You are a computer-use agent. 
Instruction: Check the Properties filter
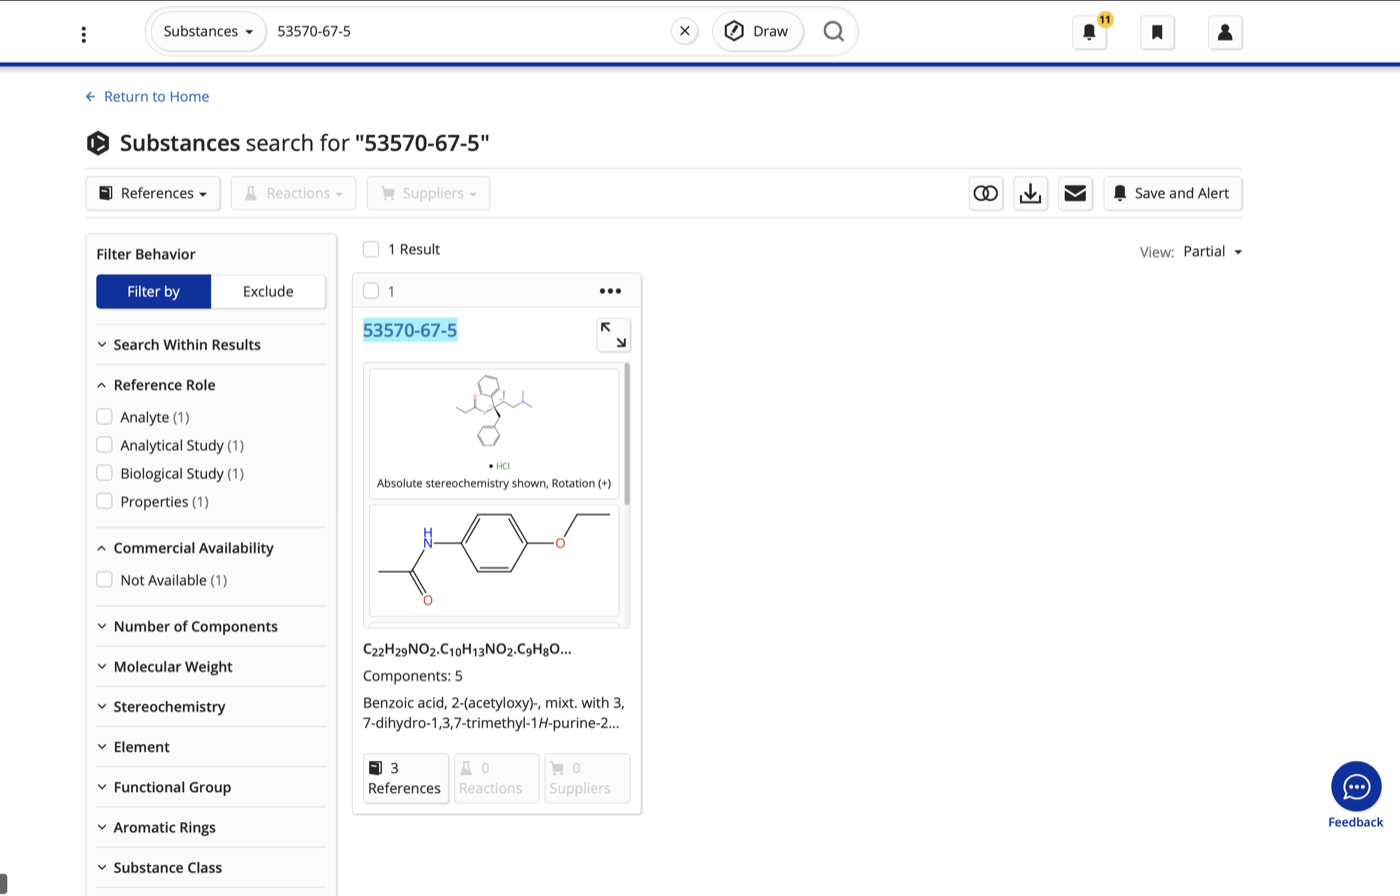click(104, 500)
